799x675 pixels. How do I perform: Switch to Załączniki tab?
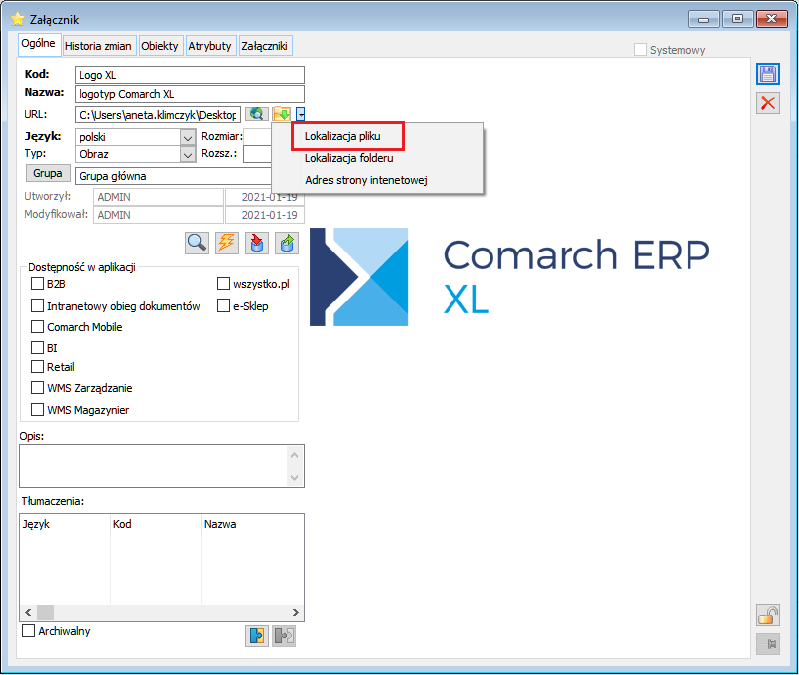coord(264,46)
